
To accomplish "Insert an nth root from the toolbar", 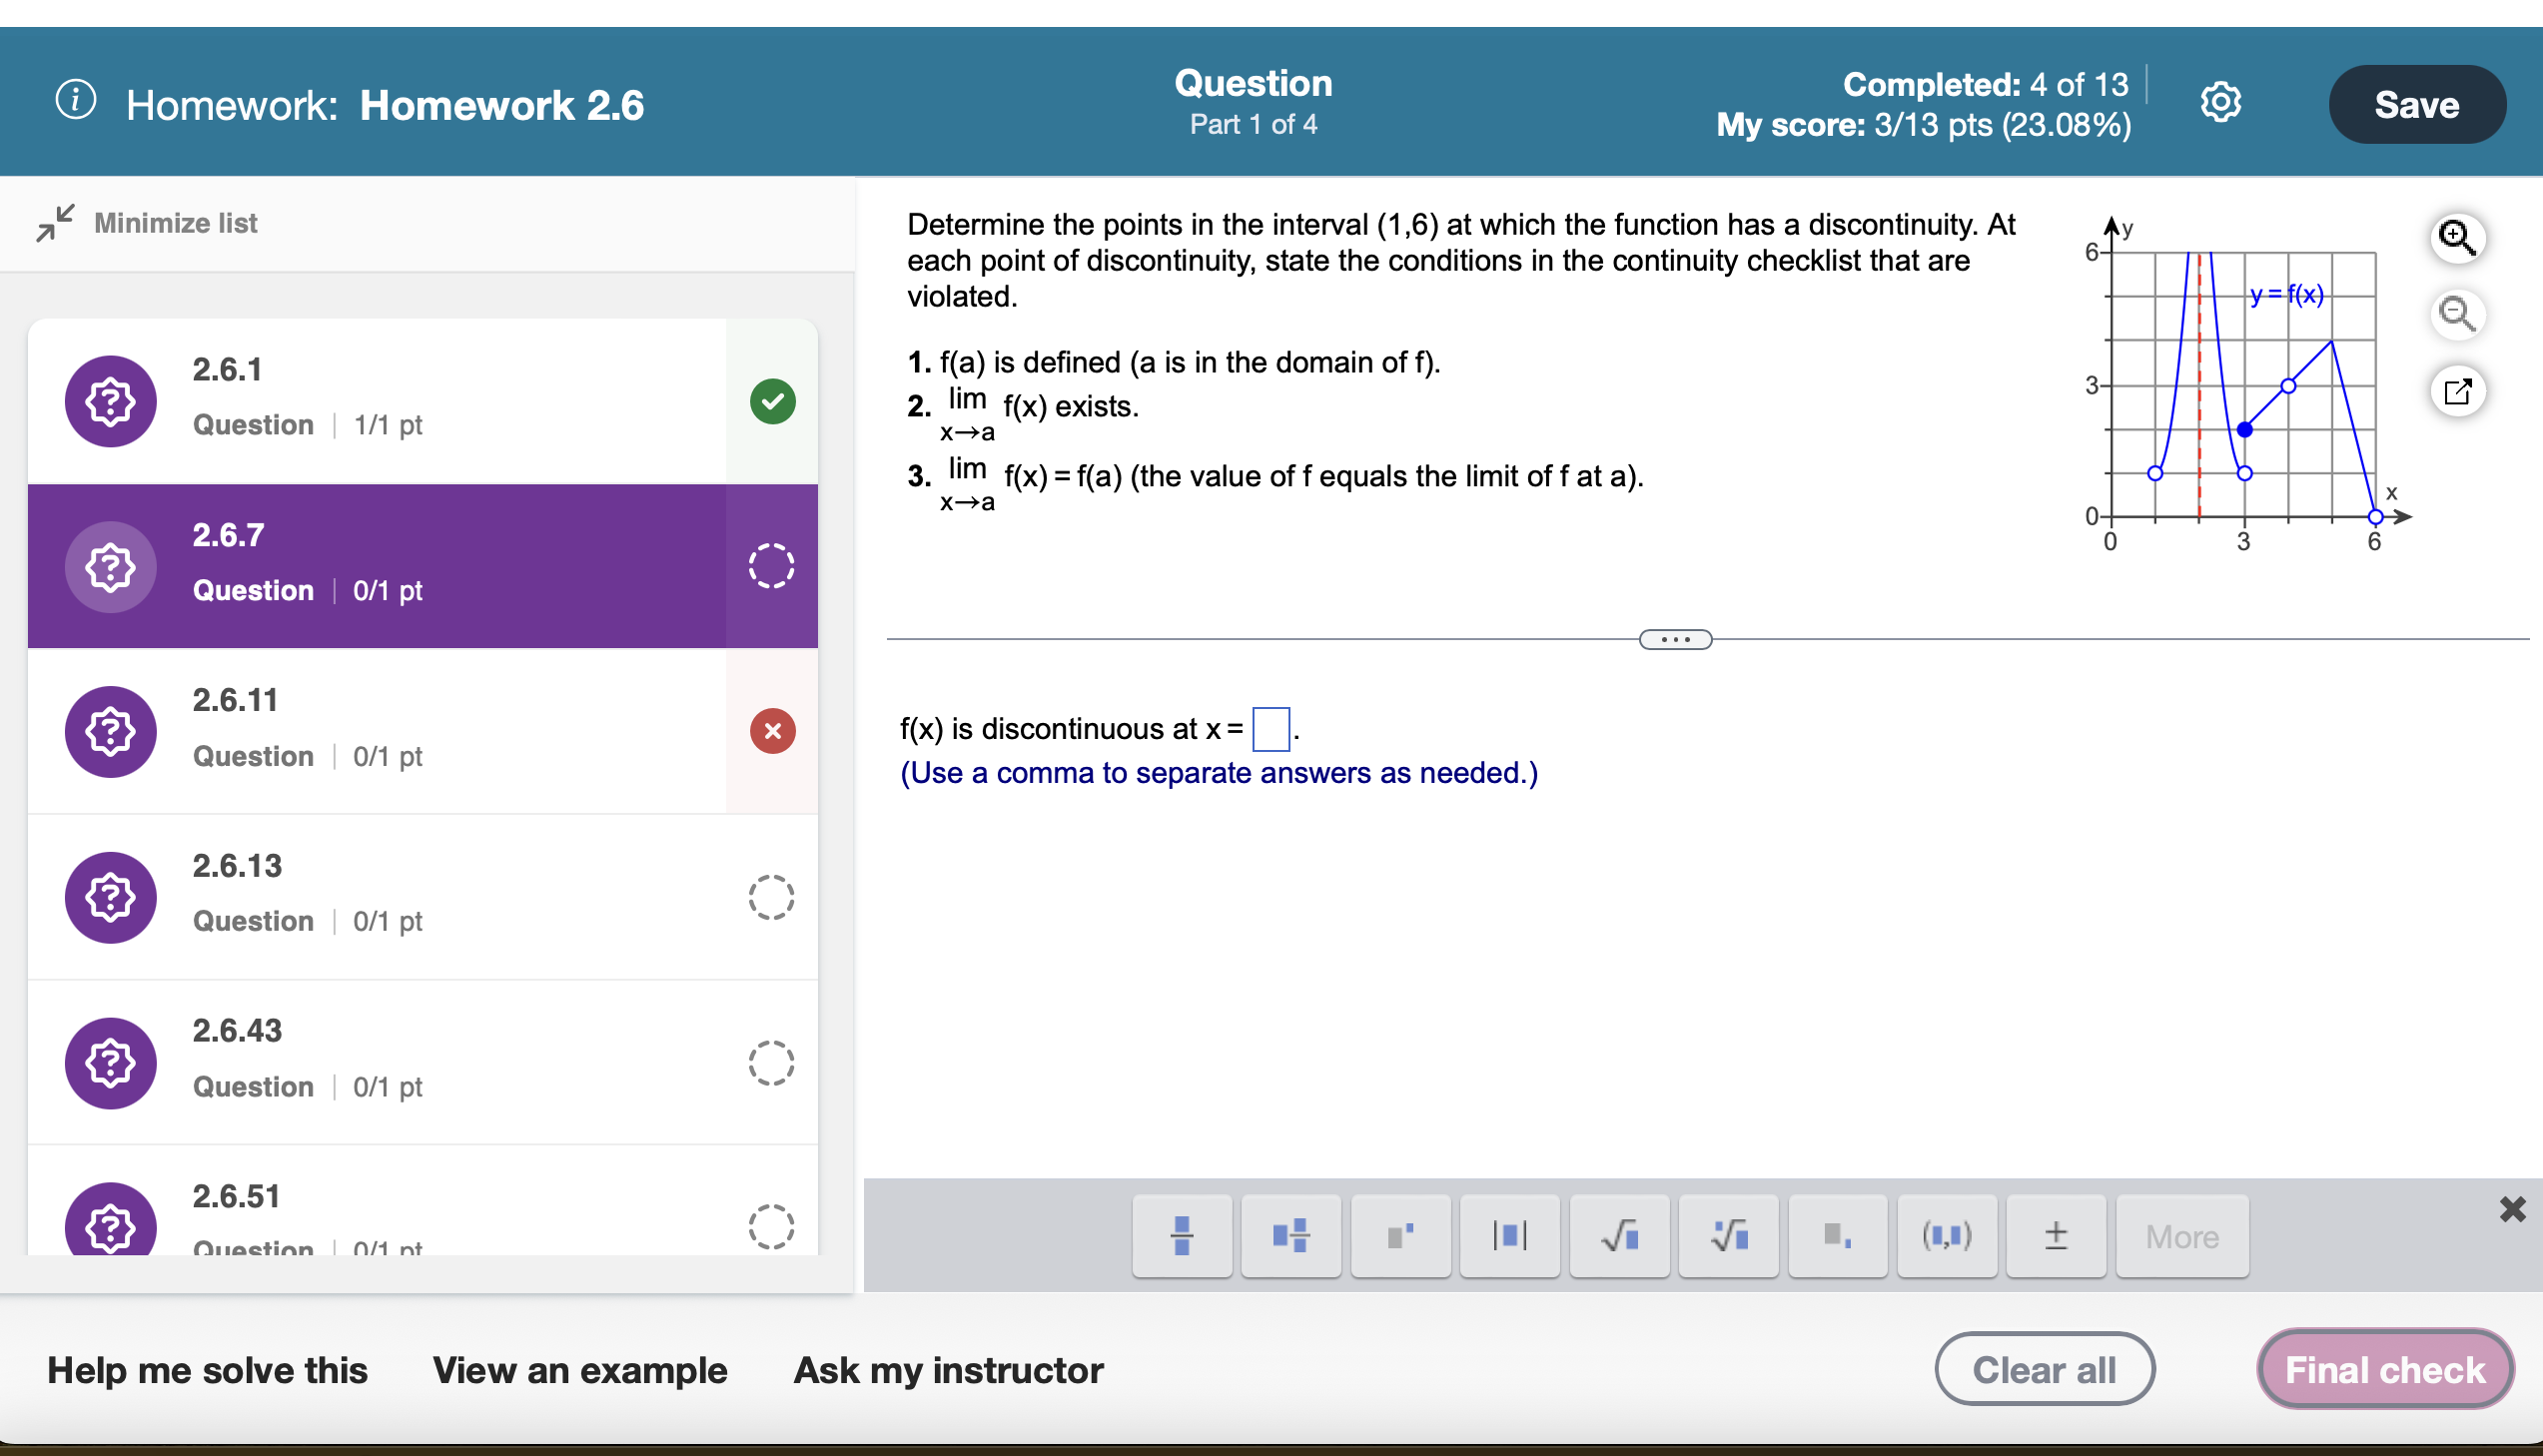I will pyautogui.click(x=1727, y=1236).
